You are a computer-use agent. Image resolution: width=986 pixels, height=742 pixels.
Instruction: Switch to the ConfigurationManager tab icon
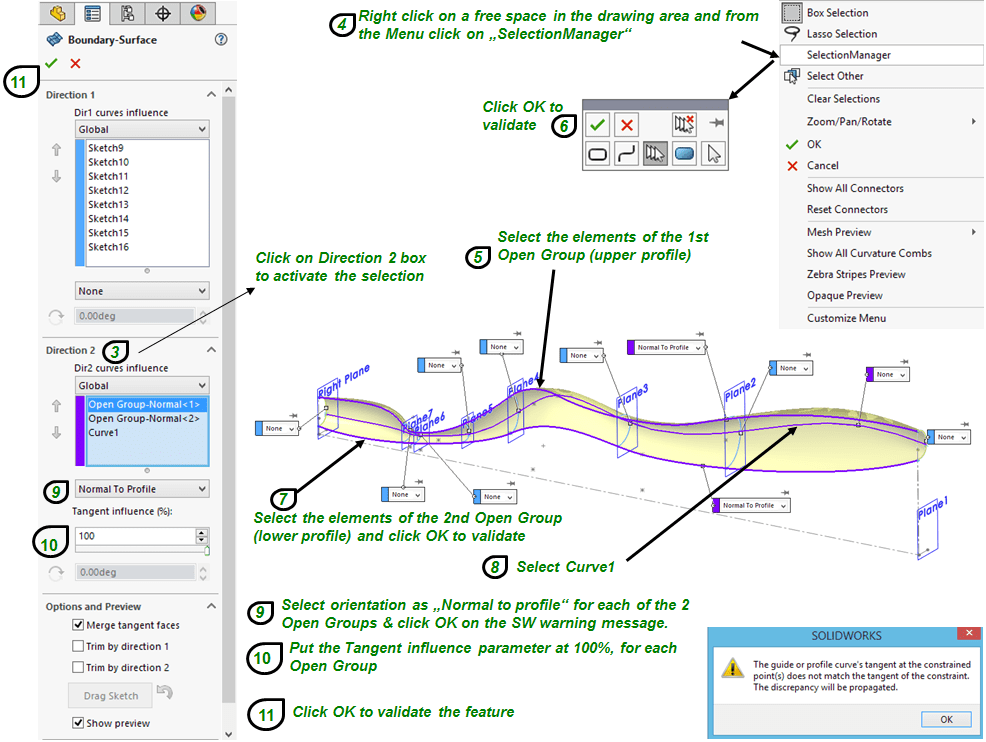(x=127, y=13)
